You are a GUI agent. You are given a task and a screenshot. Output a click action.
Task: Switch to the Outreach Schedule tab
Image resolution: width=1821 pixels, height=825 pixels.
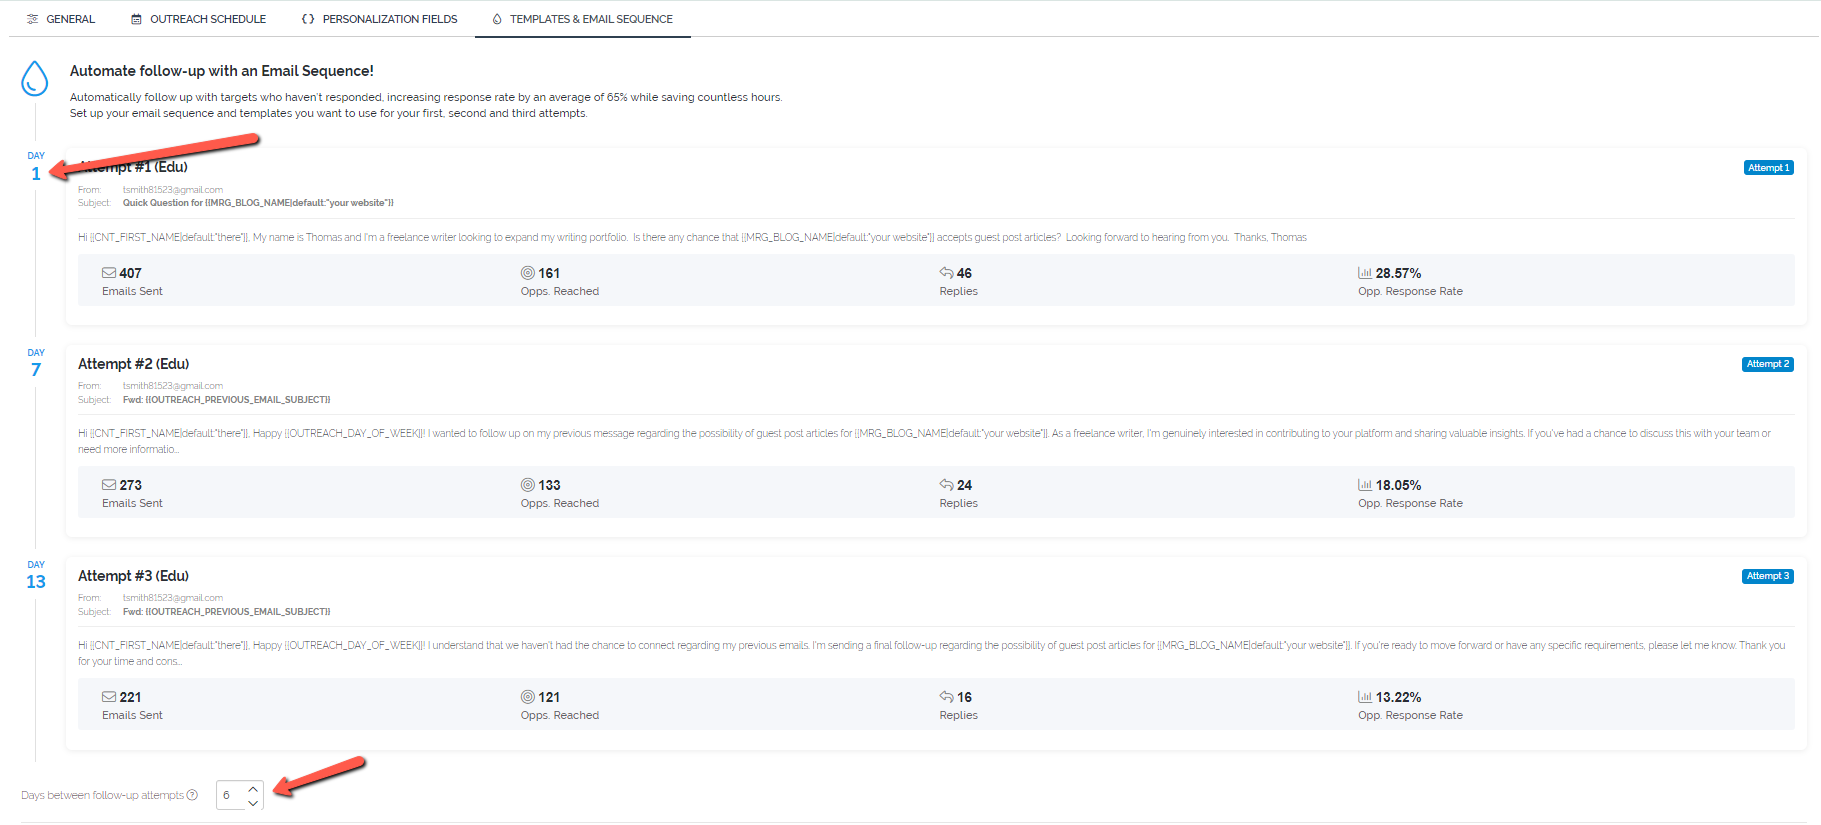pyautogui.click(x=198, y=19)
